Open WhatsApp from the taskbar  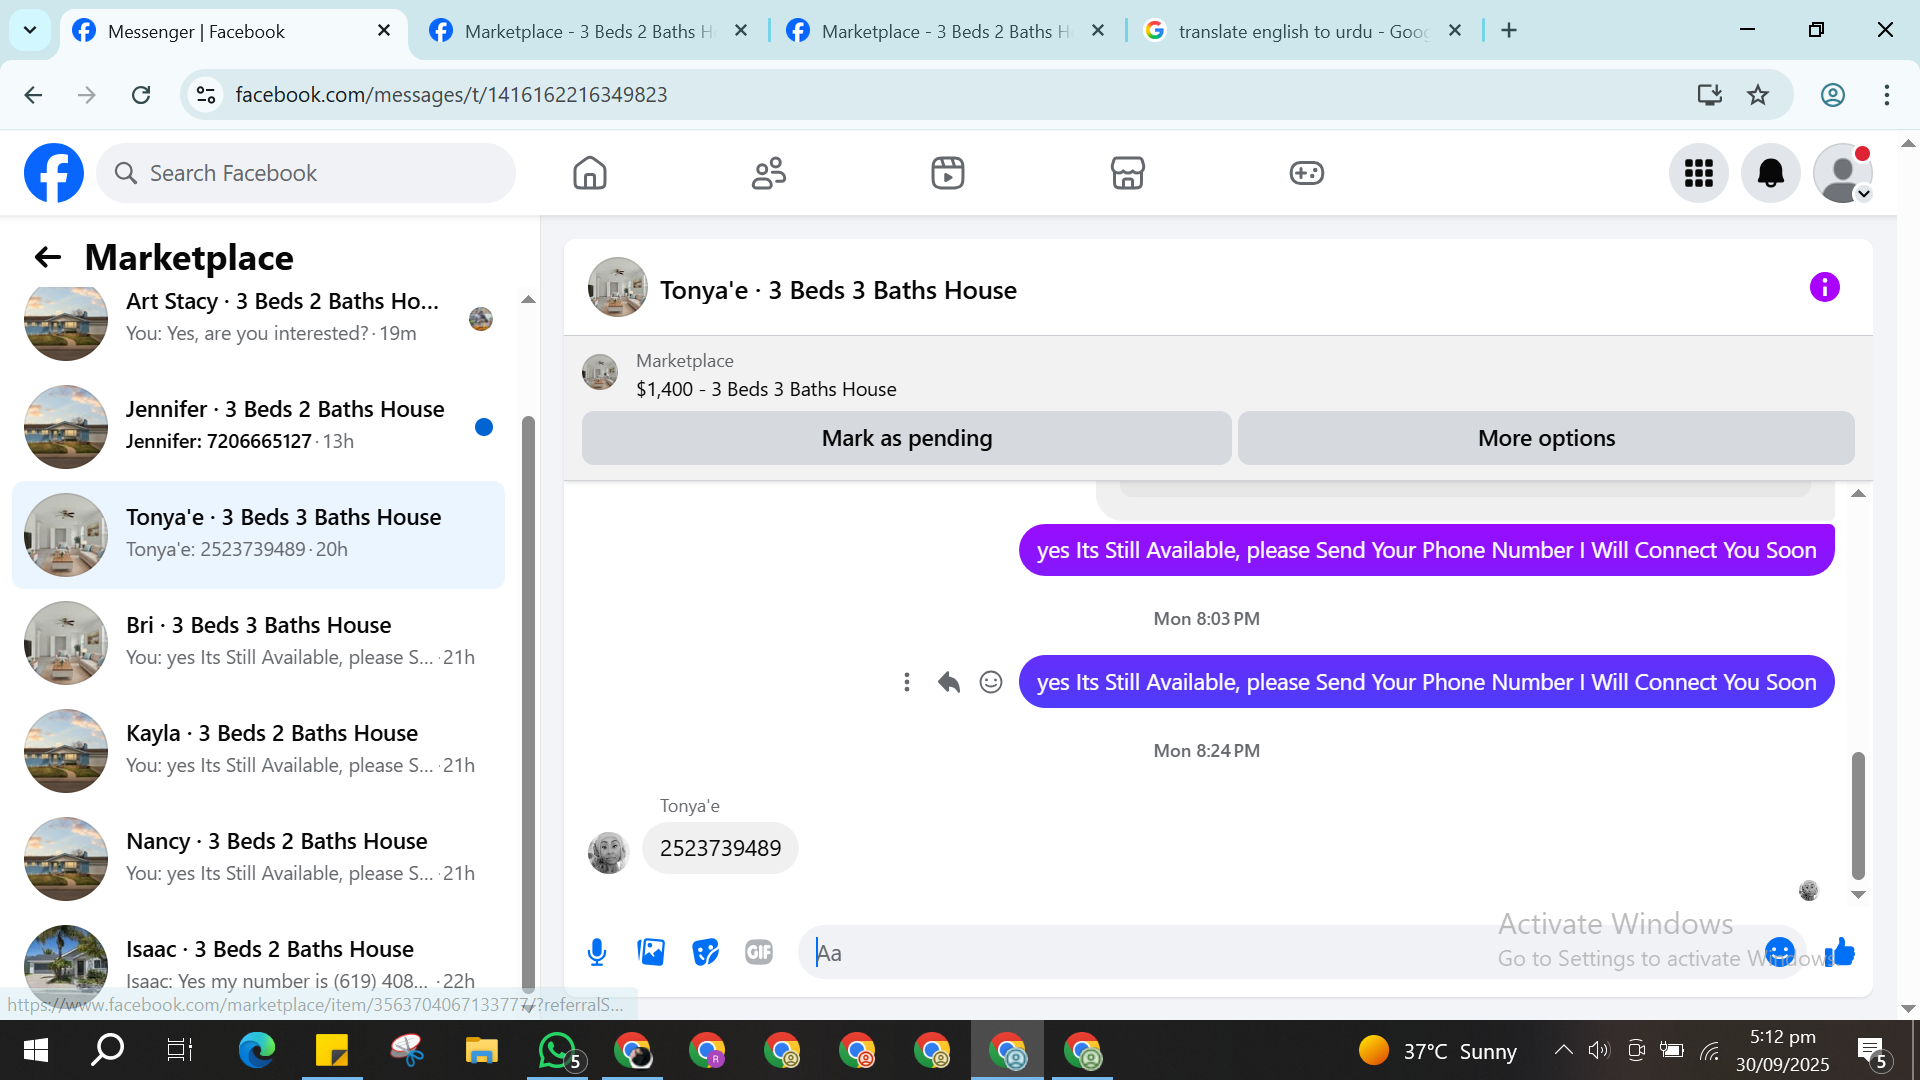coord(557,1050)
